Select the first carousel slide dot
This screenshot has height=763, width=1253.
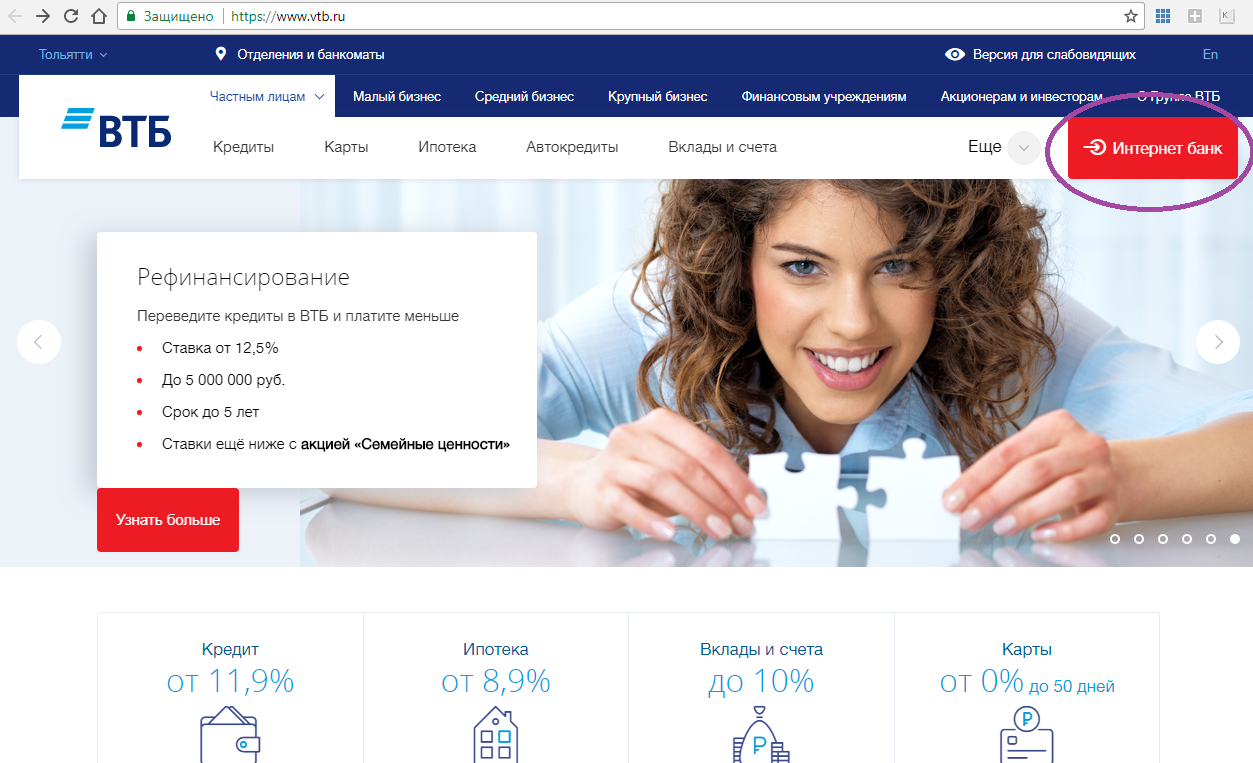click(x=1115, y=538)
